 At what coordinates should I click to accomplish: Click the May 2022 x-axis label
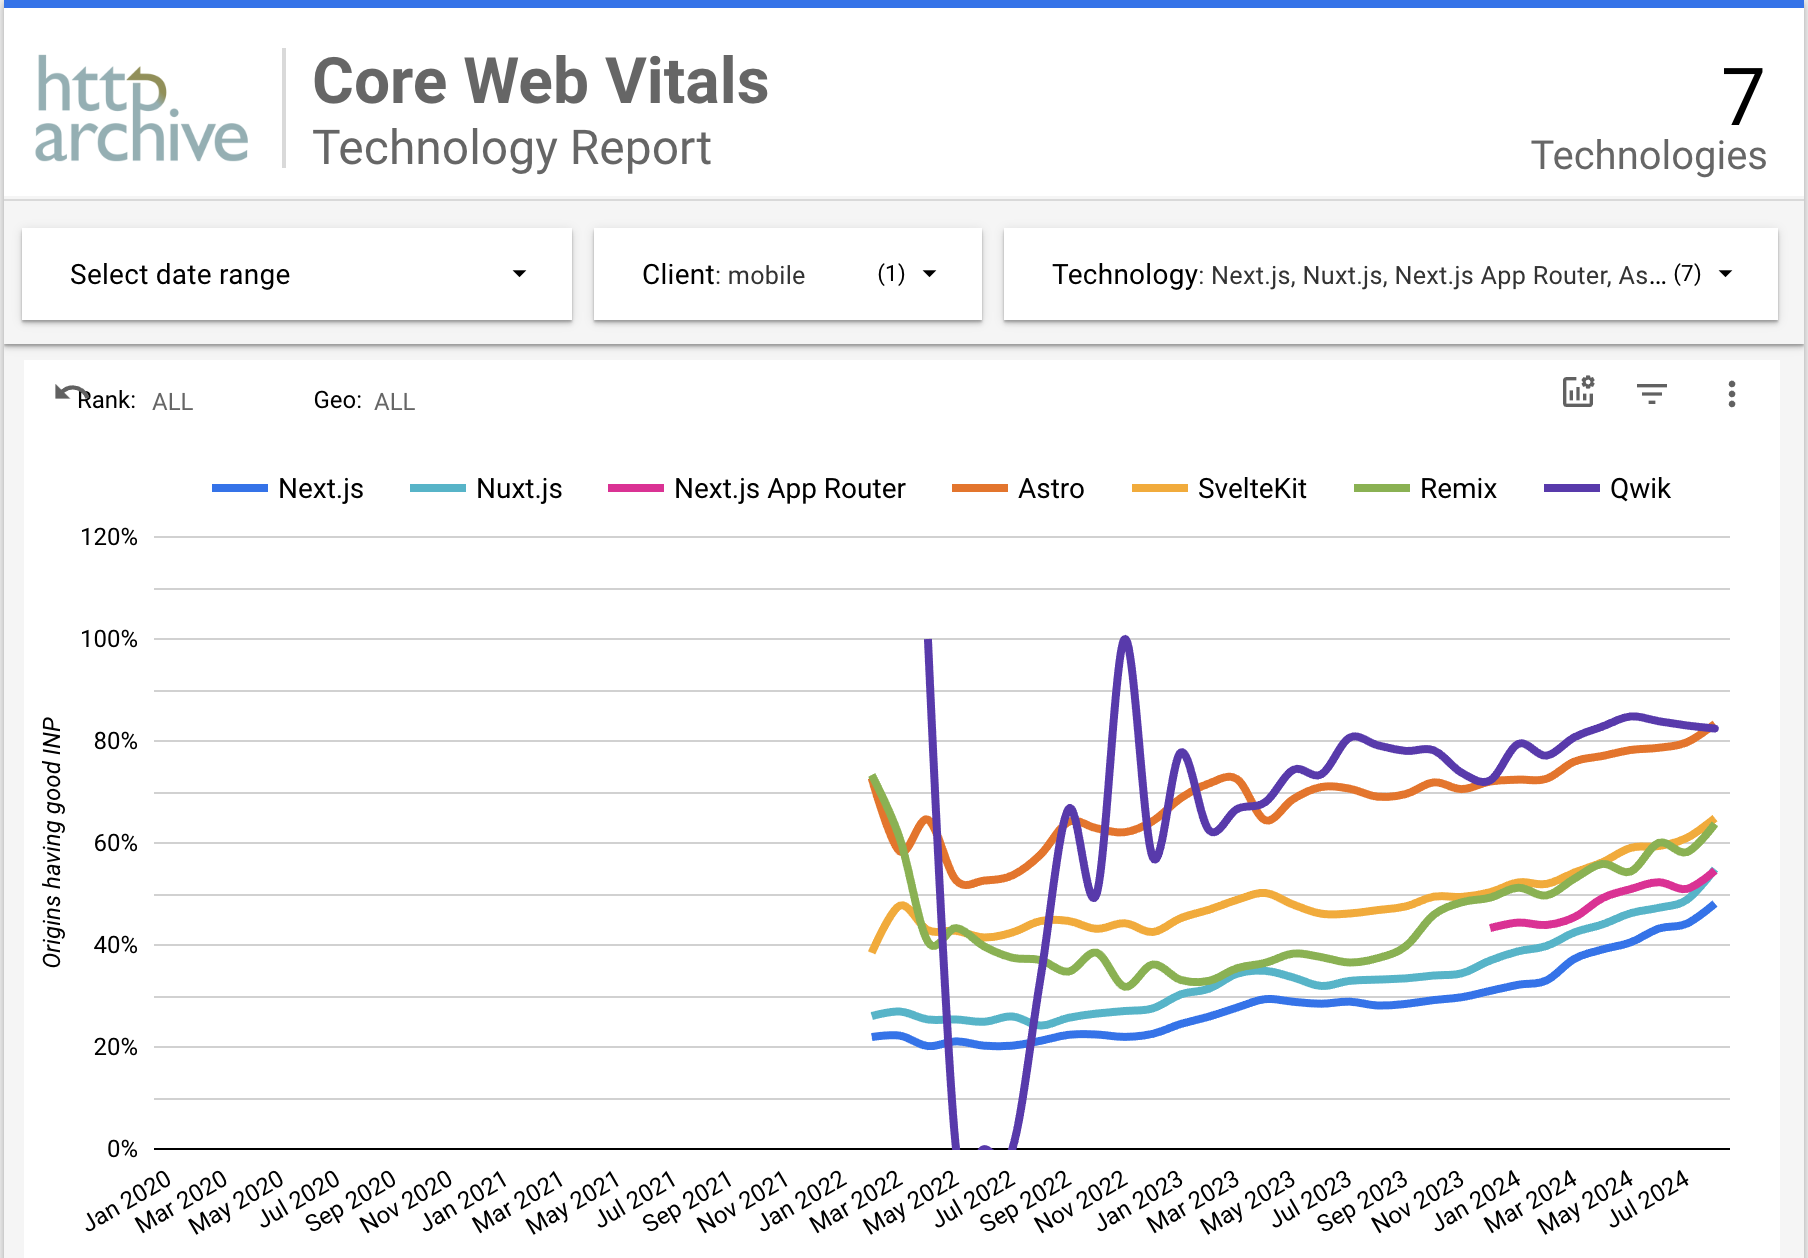click(913, 1199)
